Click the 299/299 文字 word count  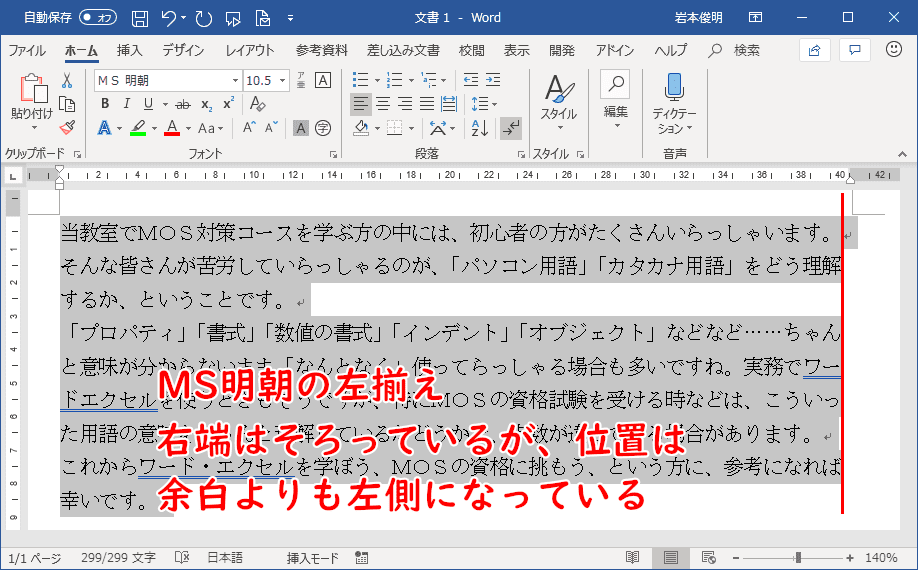pos(118,558)
